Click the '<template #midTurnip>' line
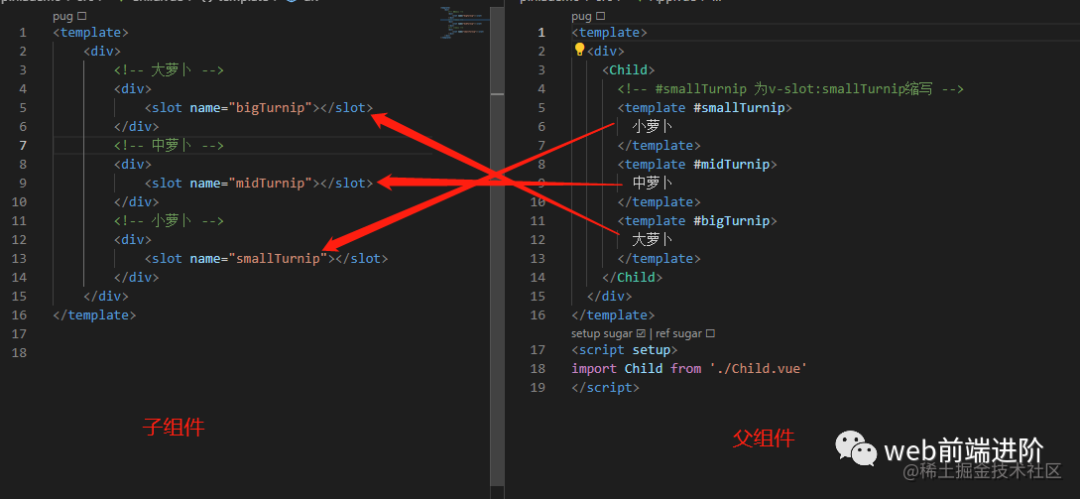1080x499 pixels. pos(697,164)
